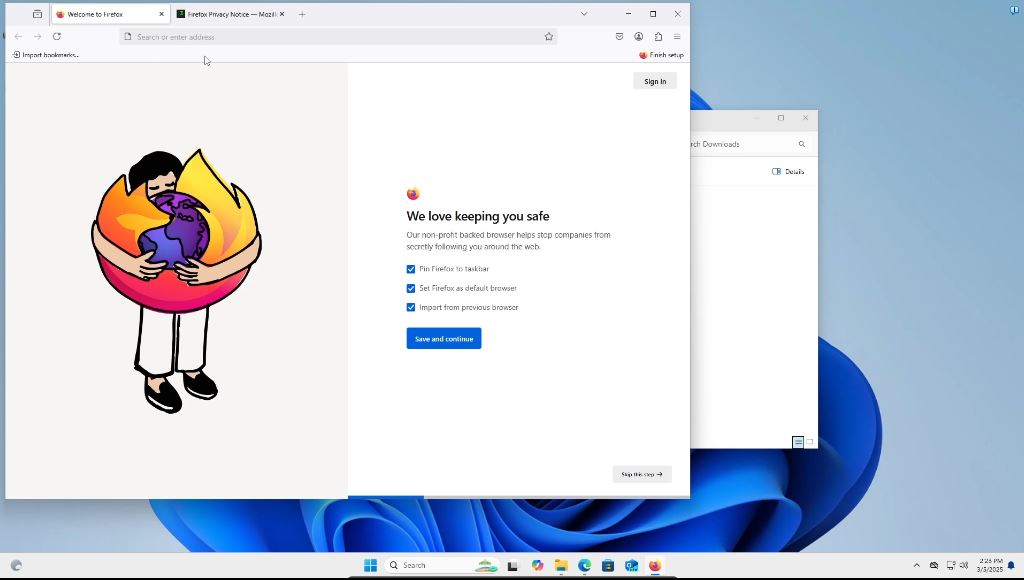Uncheck Import from previous browser
This screenshot has width=1024, height=580.
coord(411,307)
